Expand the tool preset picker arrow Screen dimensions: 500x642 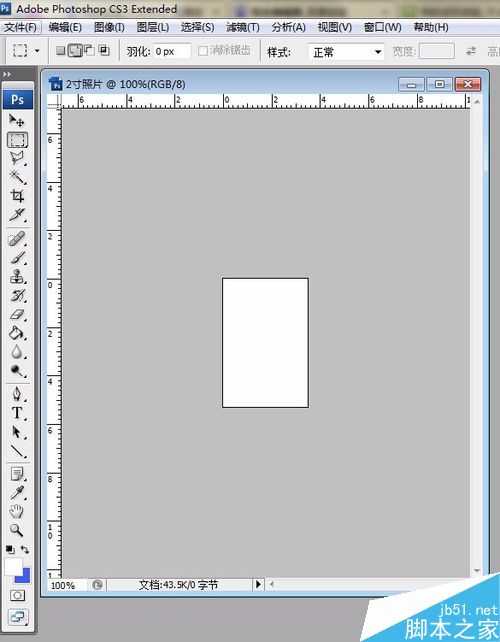[37, 51]
